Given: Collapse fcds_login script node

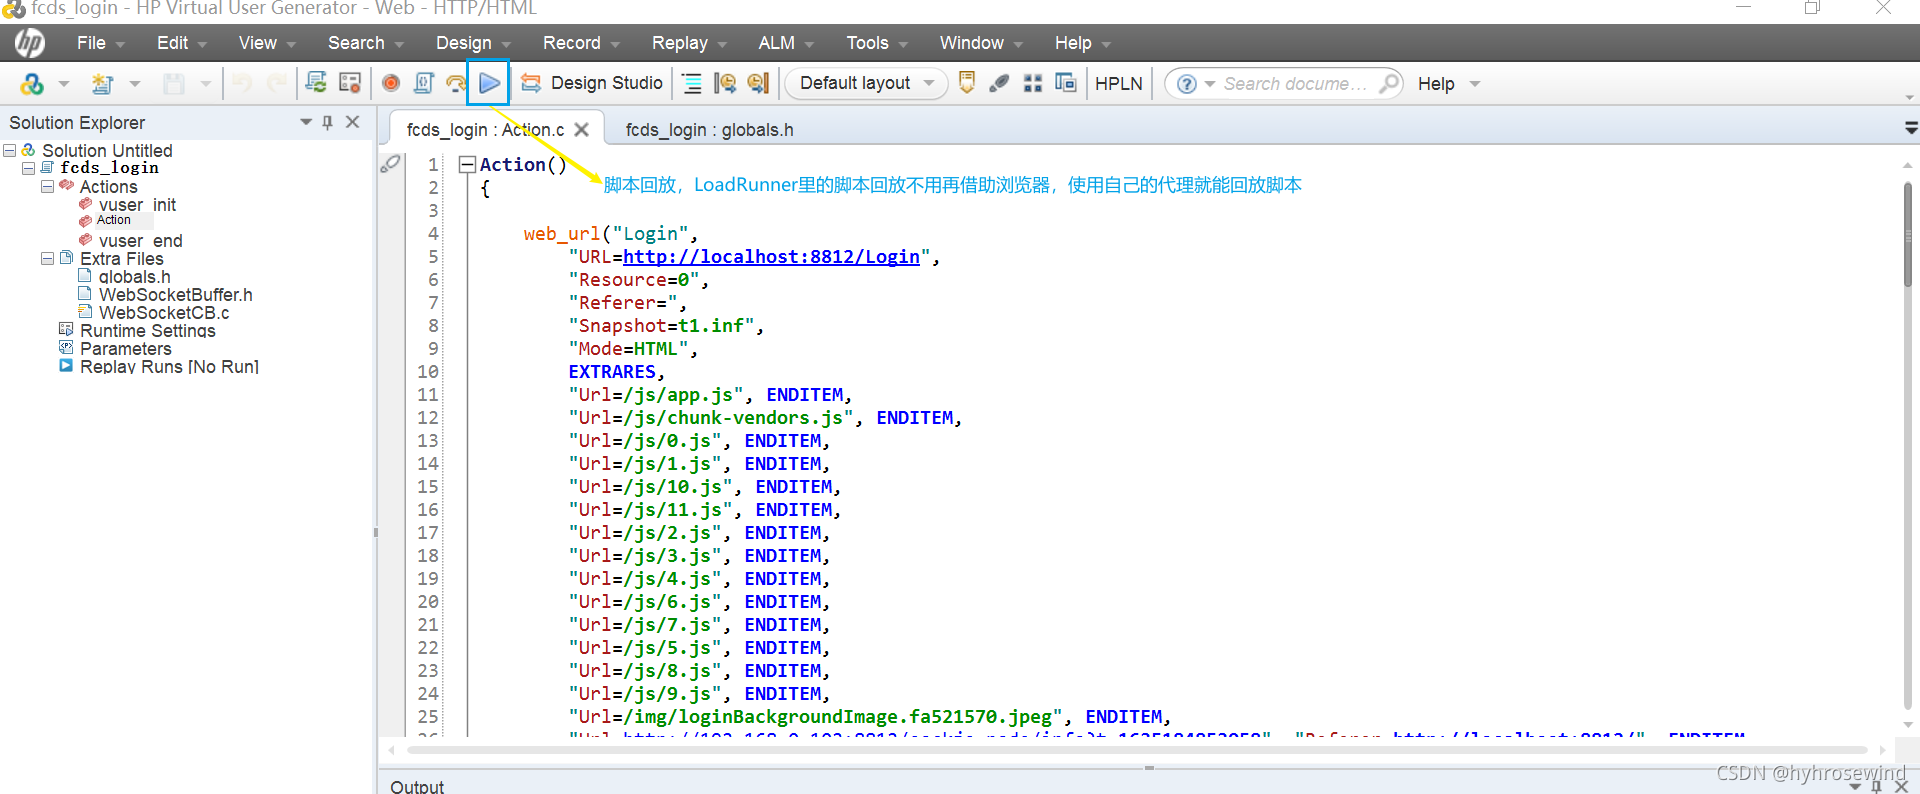Looking at the screenshot, I should point(28,168).
